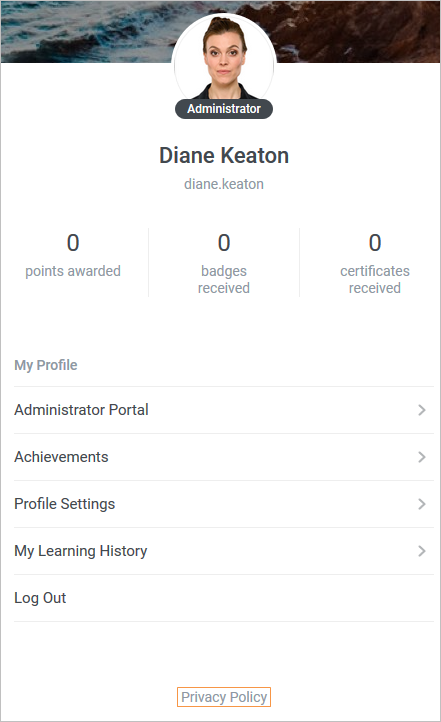Viewport: 441px width, 722px height.
Task: Click the points awarded counter
Action: [x=73, y=256]
